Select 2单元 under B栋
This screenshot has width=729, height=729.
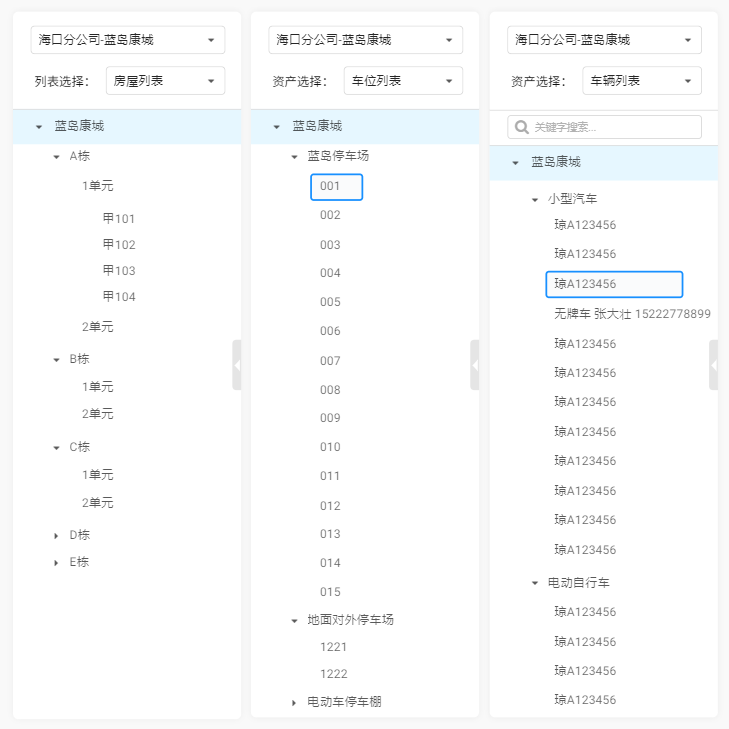coord(98,414)
